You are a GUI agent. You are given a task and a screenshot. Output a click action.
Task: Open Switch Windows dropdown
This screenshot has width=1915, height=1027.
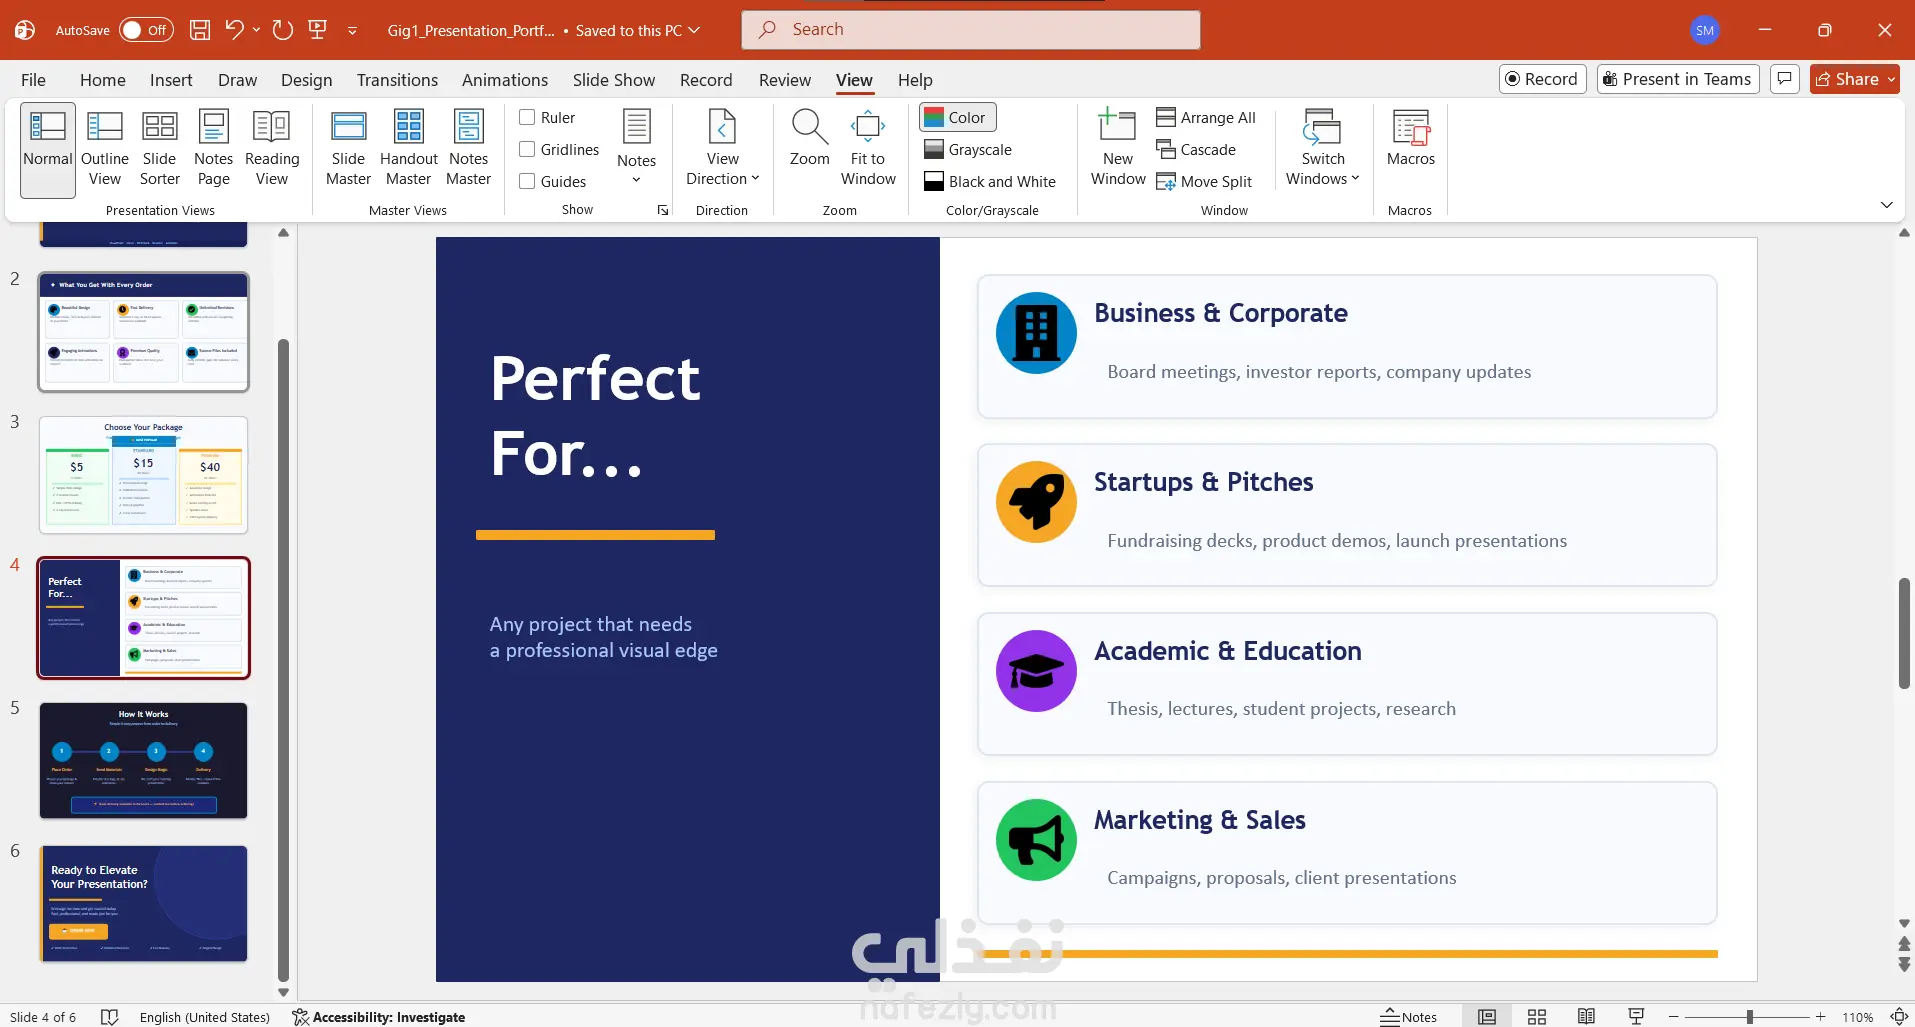pos(1323,150)
